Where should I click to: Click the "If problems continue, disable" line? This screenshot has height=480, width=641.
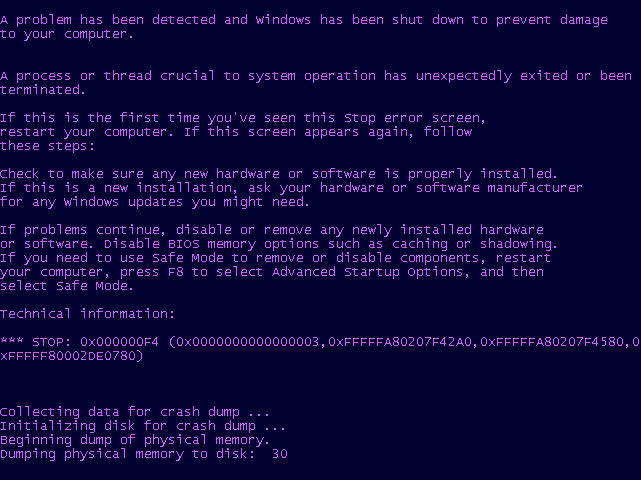tap(272, 230)
